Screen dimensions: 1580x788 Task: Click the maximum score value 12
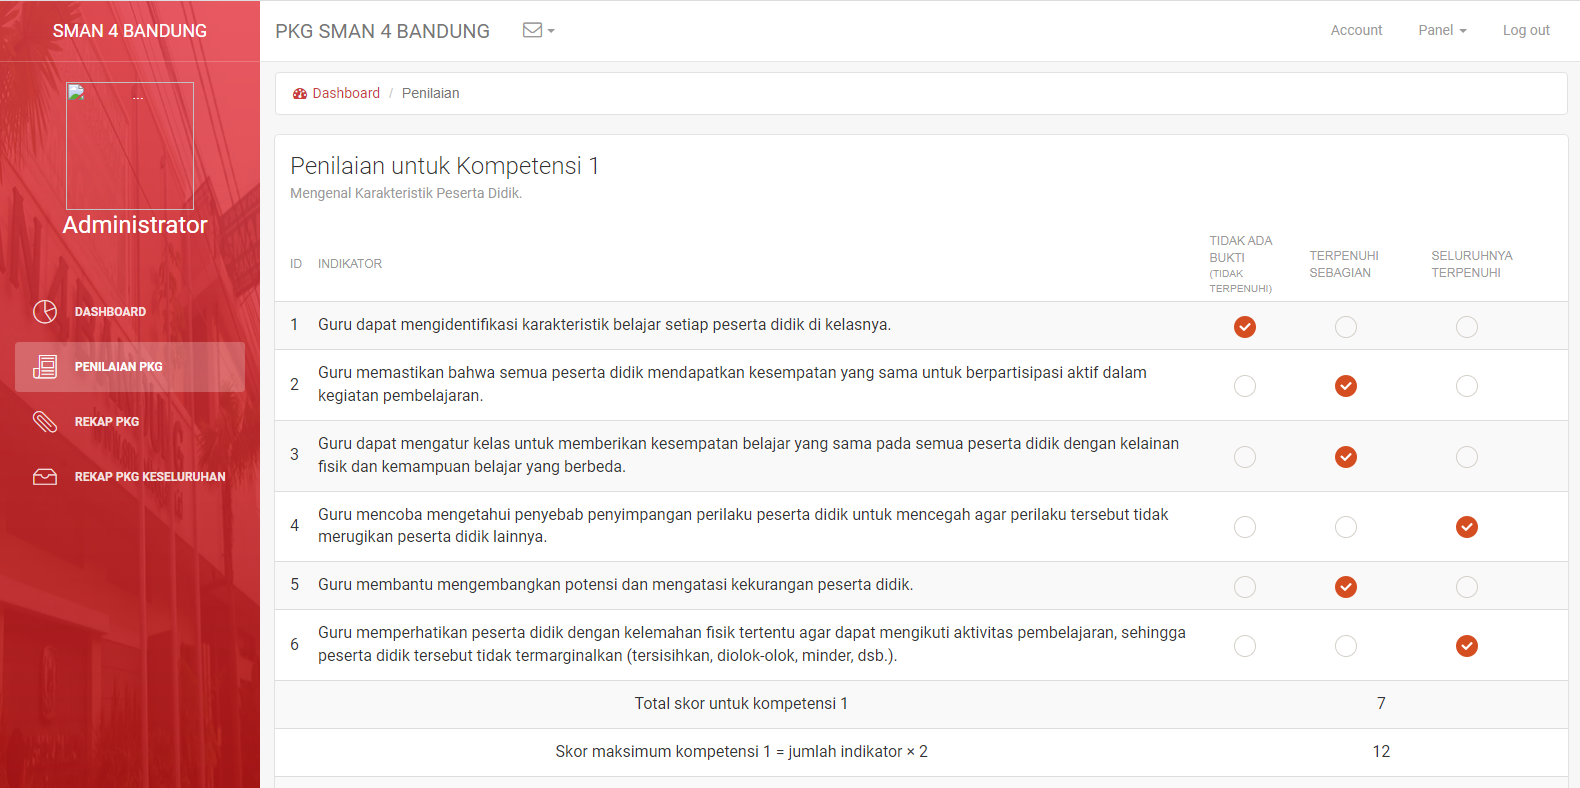[x=1381, y=752]
